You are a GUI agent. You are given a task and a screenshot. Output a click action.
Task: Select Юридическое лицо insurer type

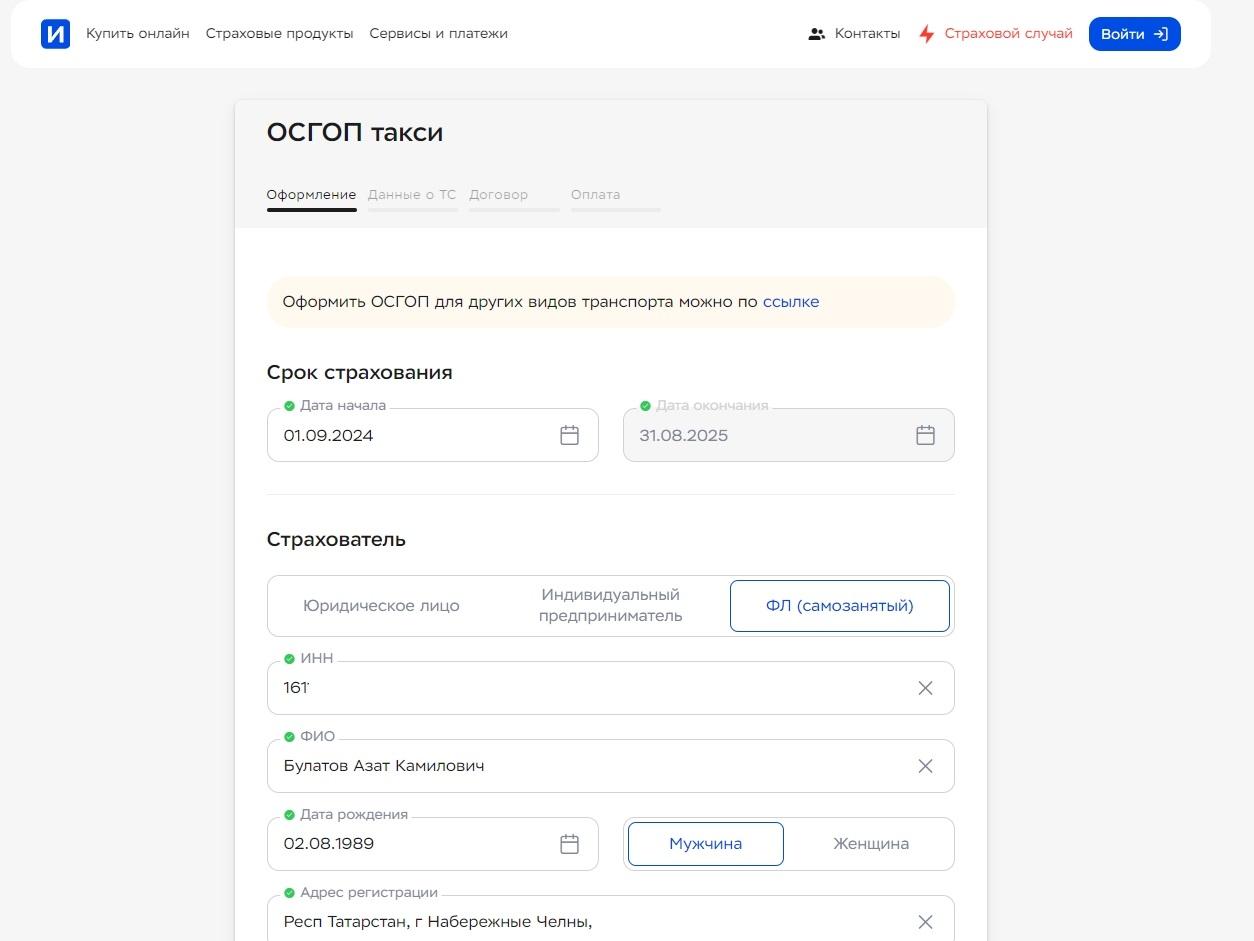381,606
